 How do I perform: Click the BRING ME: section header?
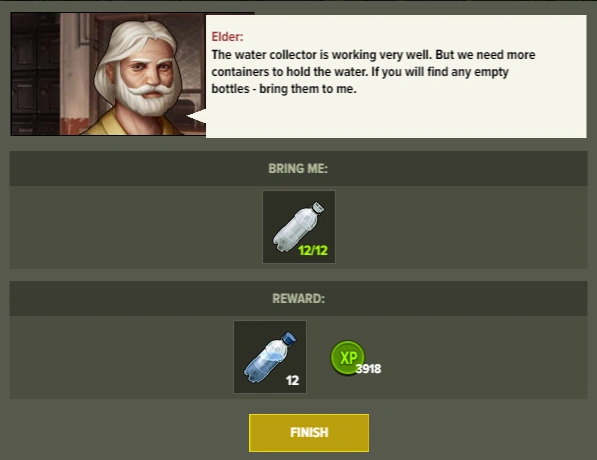tap(298, 168)
